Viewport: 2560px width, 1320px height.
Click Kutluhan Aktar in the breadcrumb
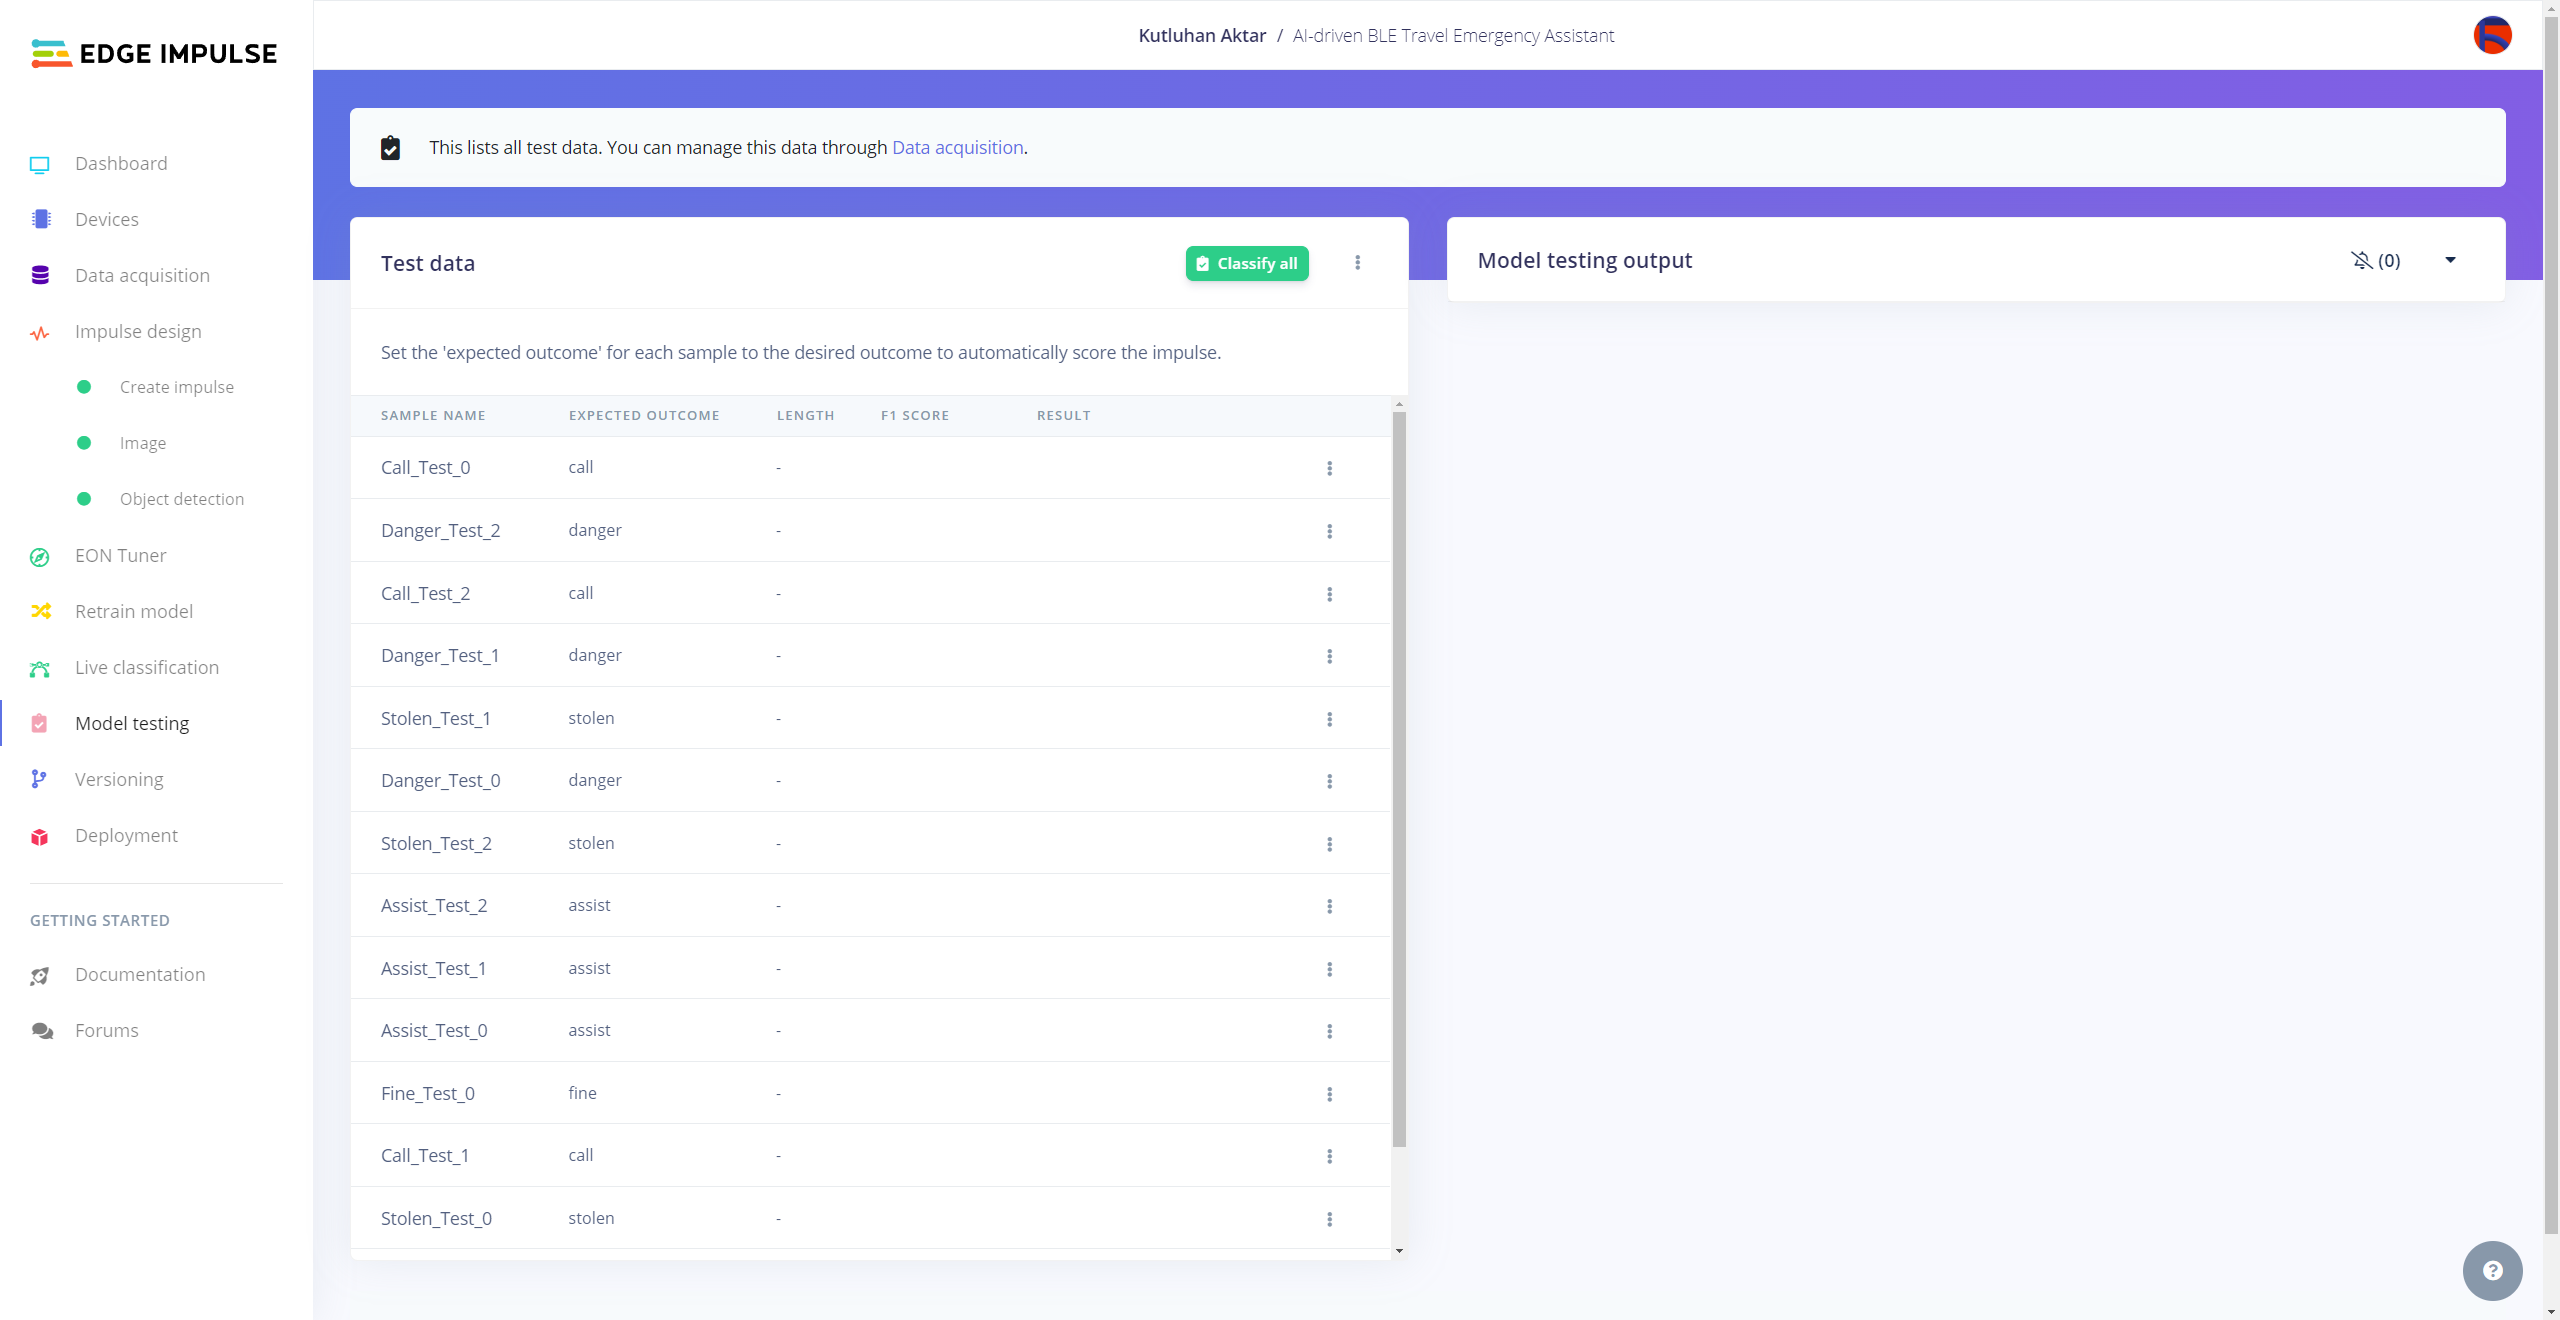[x=1202, y=35]
